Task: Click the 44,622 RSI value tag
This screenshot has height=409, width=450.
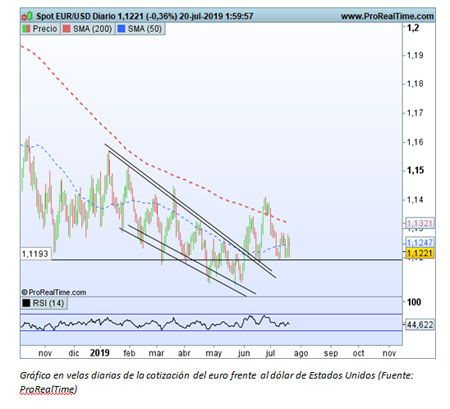Action: coord(420,324)
